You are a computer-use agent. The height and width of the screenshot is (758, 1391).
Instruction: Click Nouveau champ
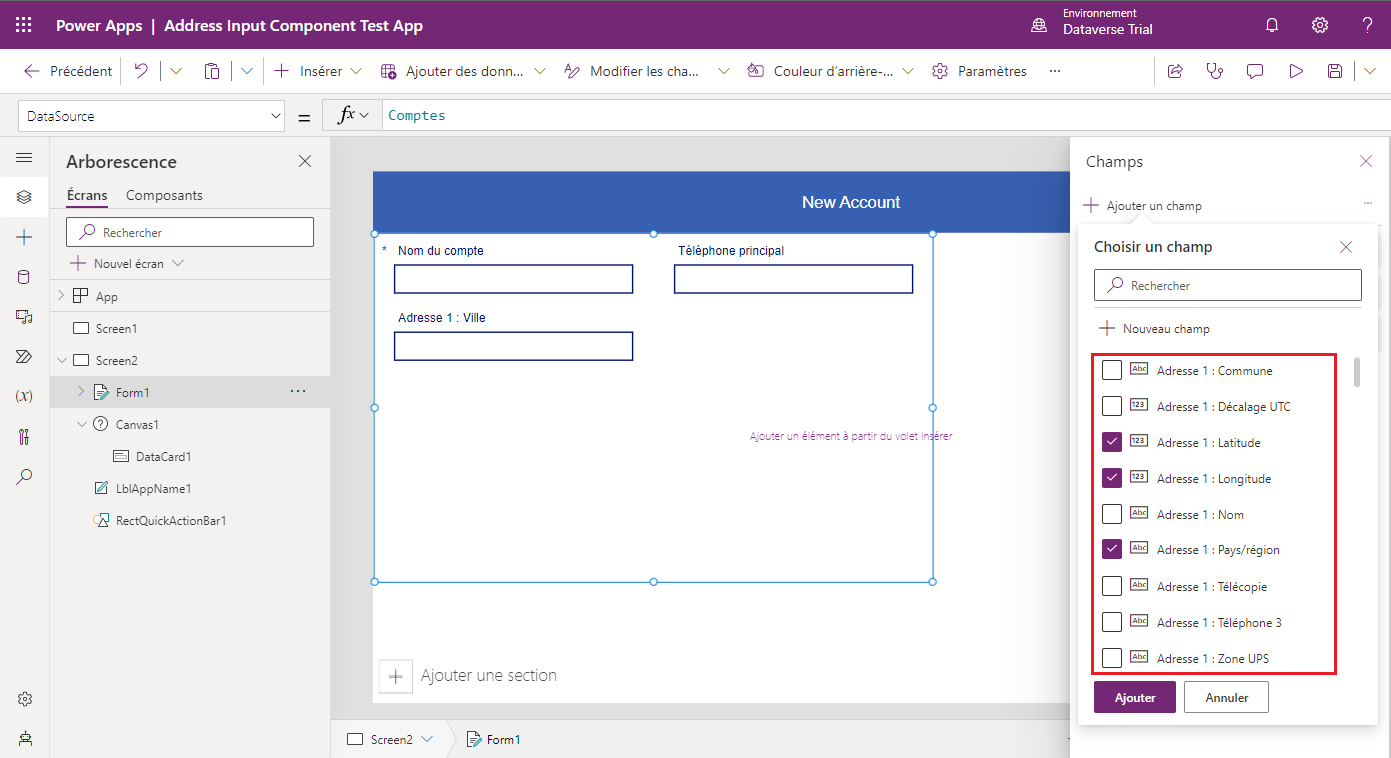coord(1154,329)
